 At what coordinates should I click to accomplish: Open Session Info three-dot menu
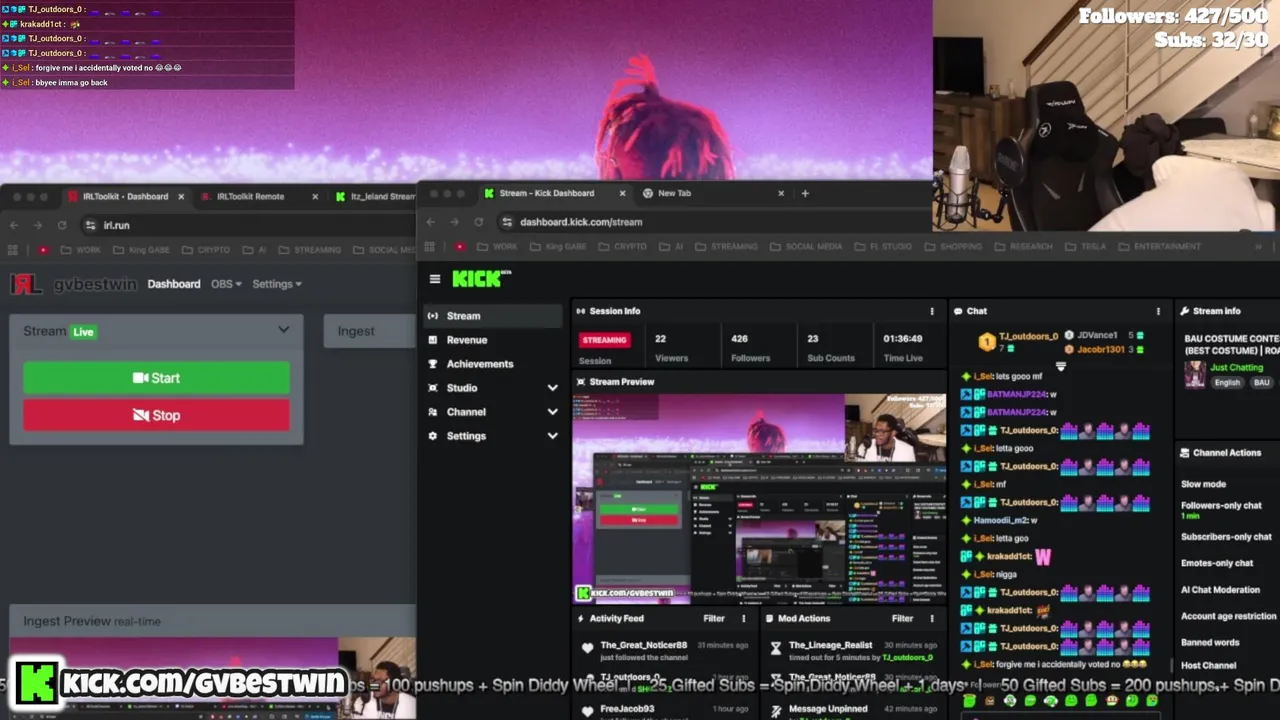point(932,311)
